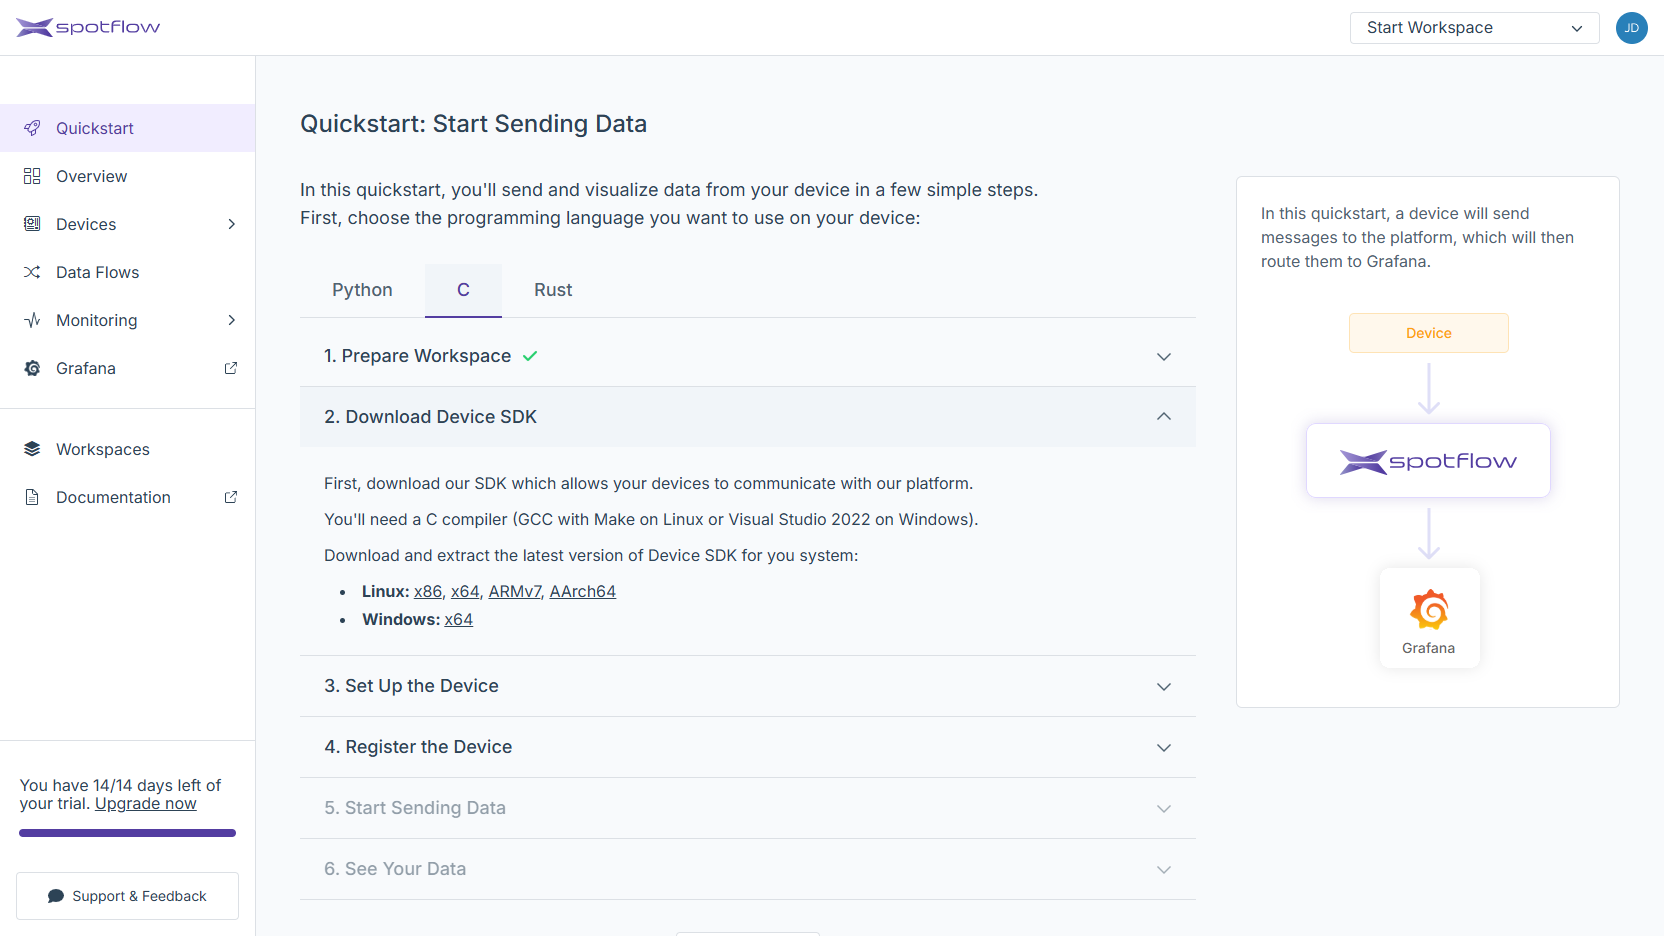Viewport: 1664px width, 936px height.
Task: Click the green checkmark on Prepare Workspace
Action: tap(530, 356)
